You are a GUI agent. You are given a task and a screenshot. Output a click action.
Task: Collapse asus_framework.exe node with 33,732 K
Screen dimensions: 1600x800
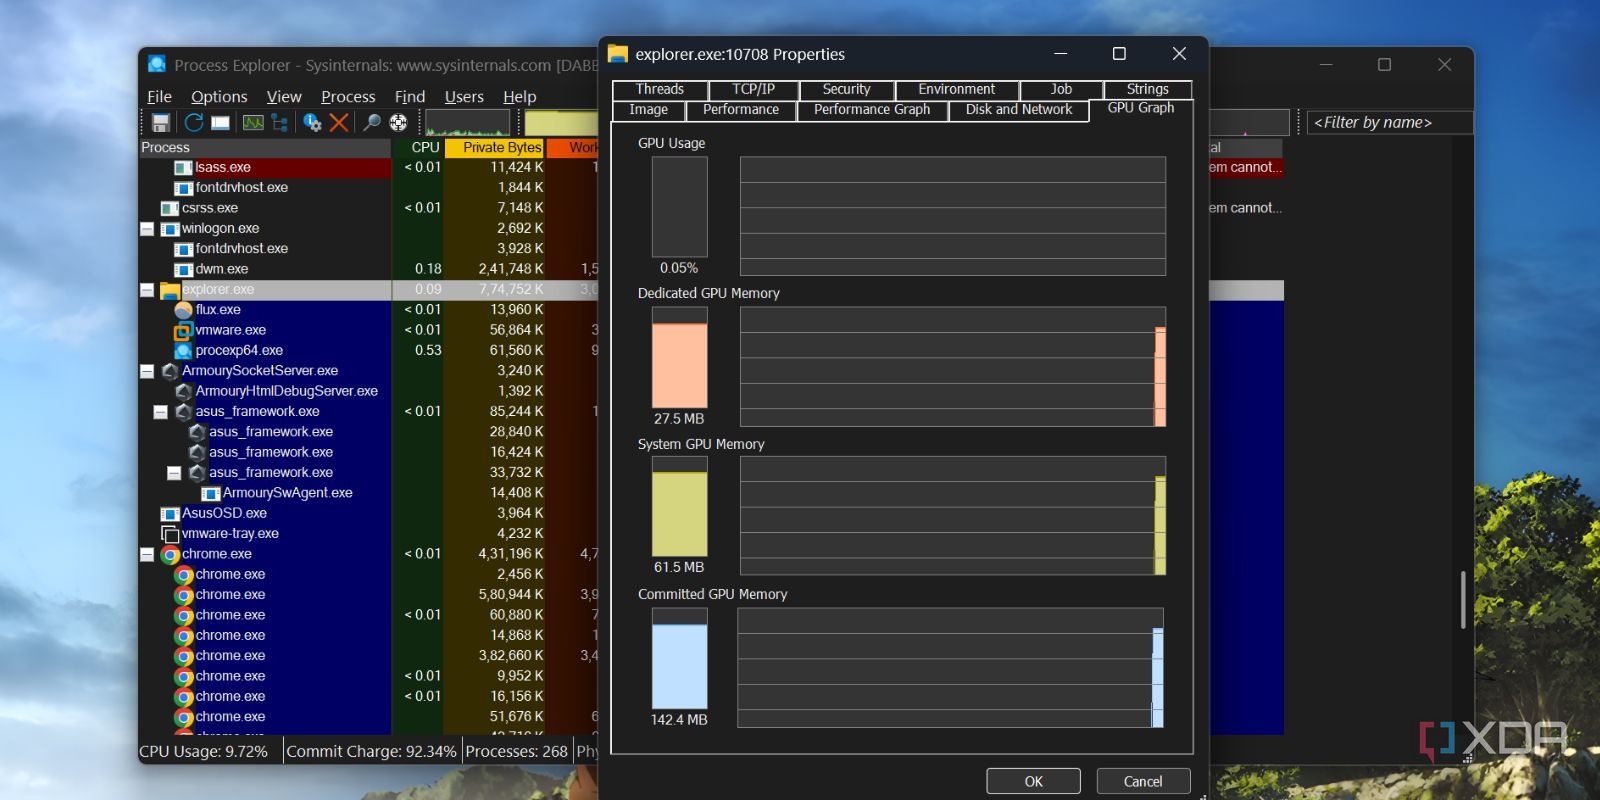[x=174, y=473]
